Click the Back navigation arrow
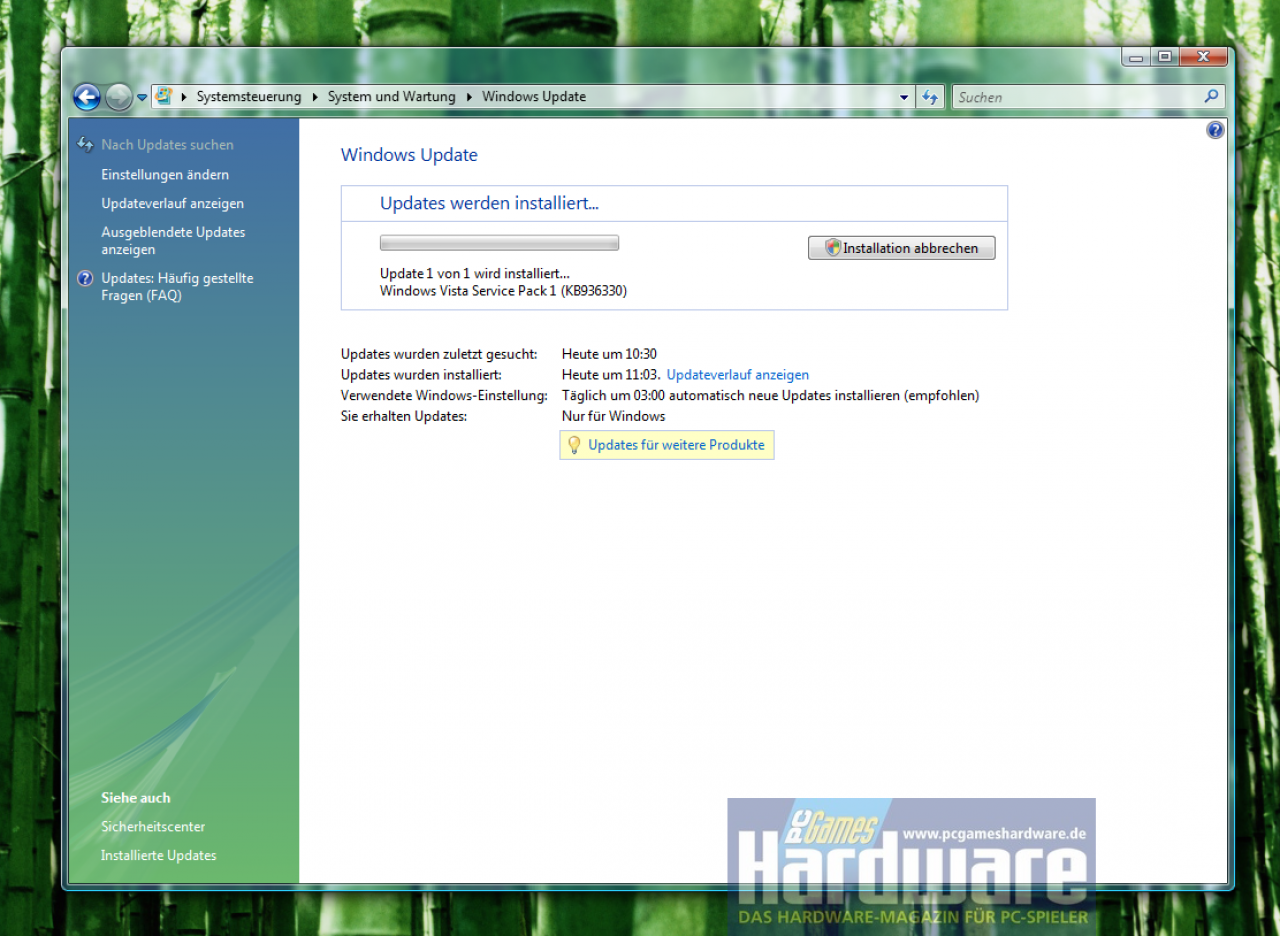Image resolution: width=1280 pixels, height=936 pixels. (87, 97)
